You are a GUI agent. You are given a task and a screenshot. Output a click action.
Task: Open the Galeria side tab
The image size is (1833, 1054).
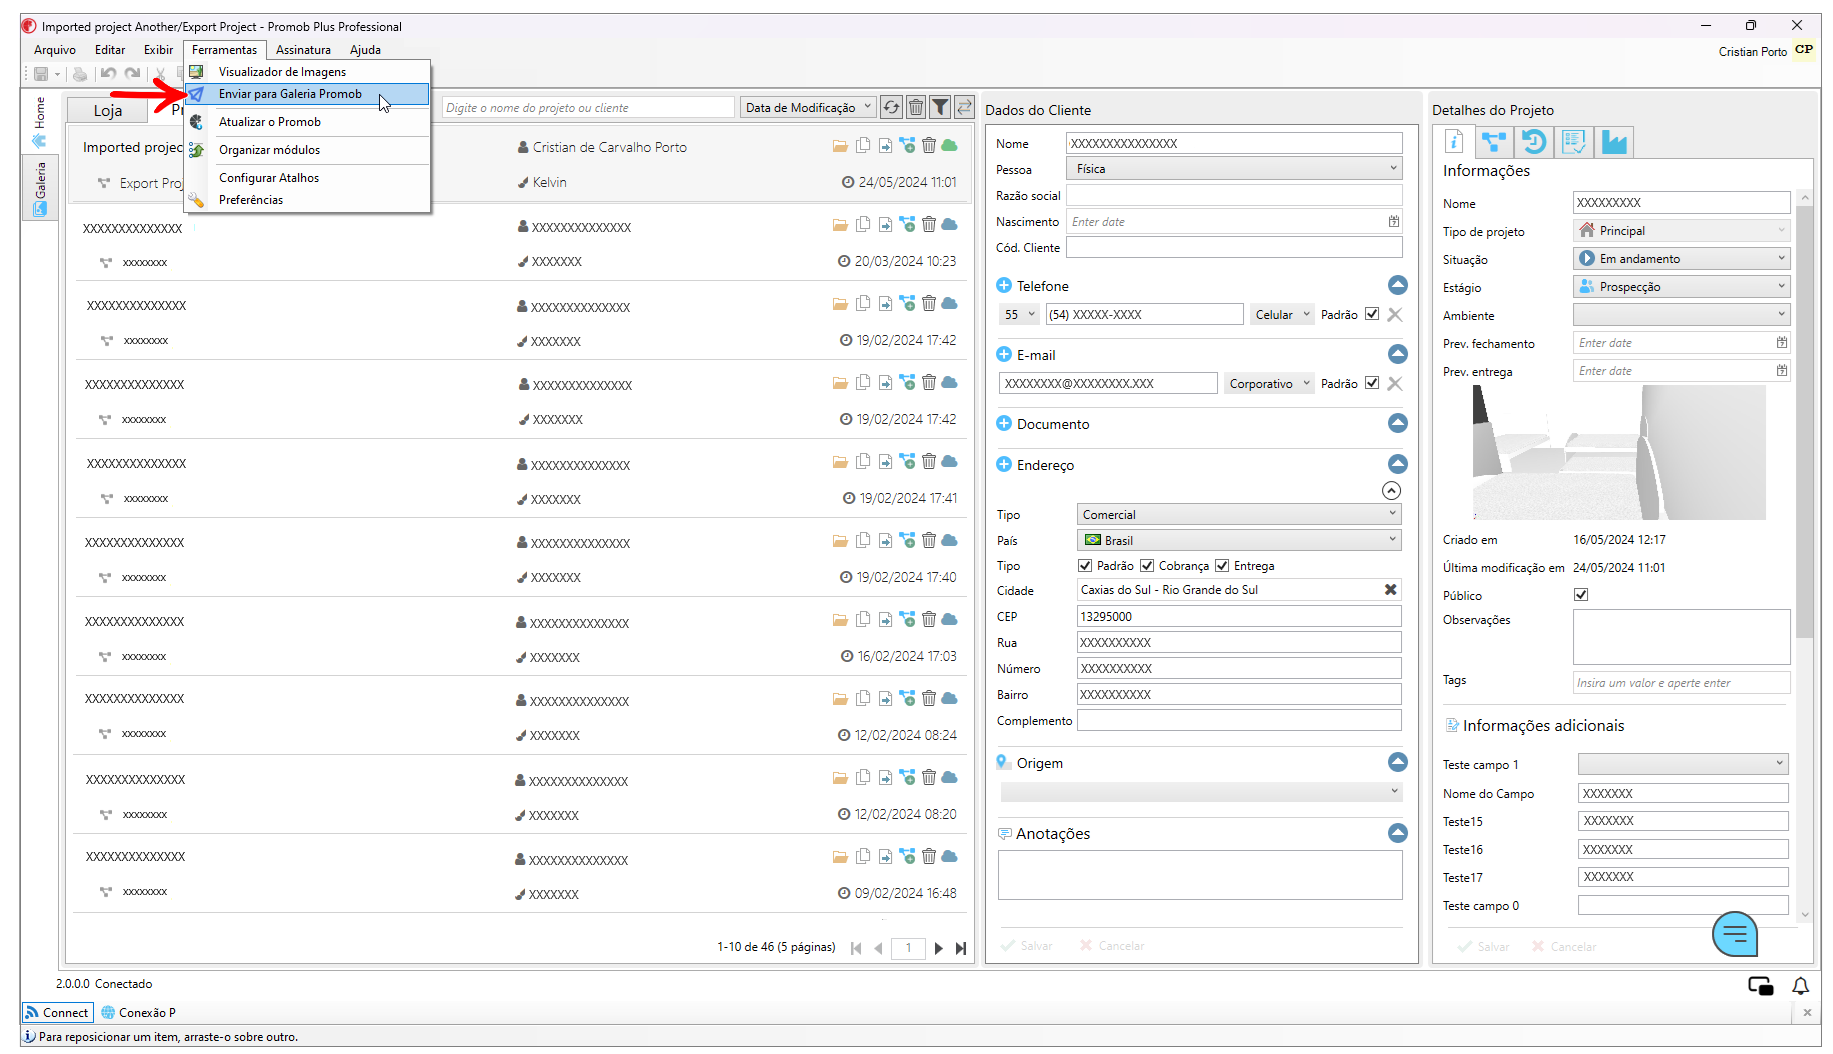tap(40, 188)
